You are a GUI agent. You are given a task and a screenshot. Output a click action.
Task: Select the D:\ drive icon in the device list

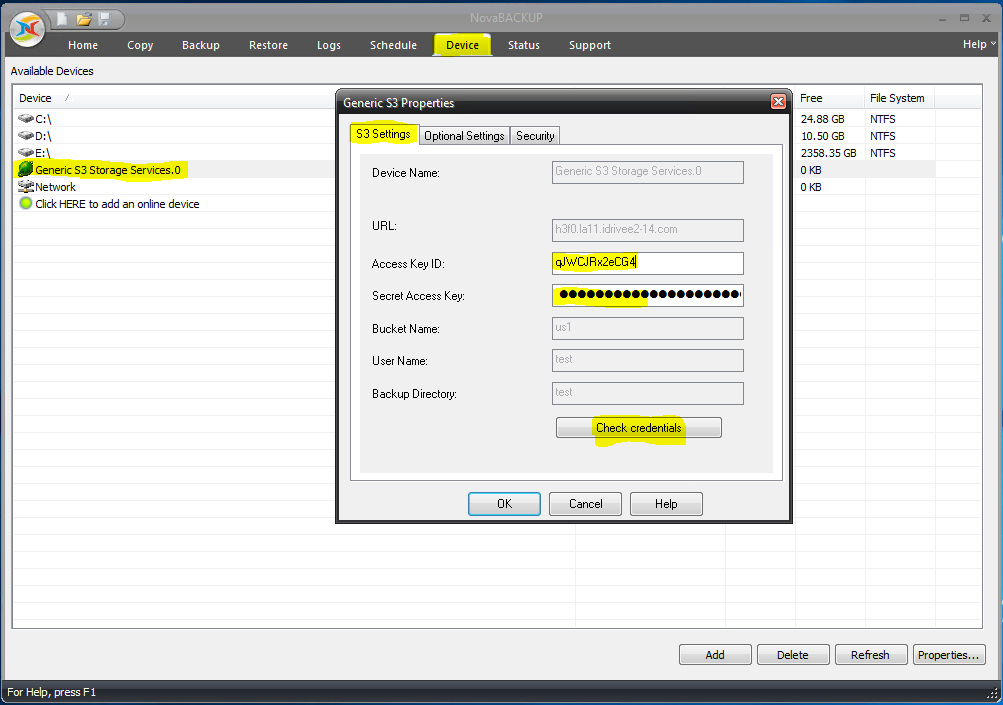point(26,136)
